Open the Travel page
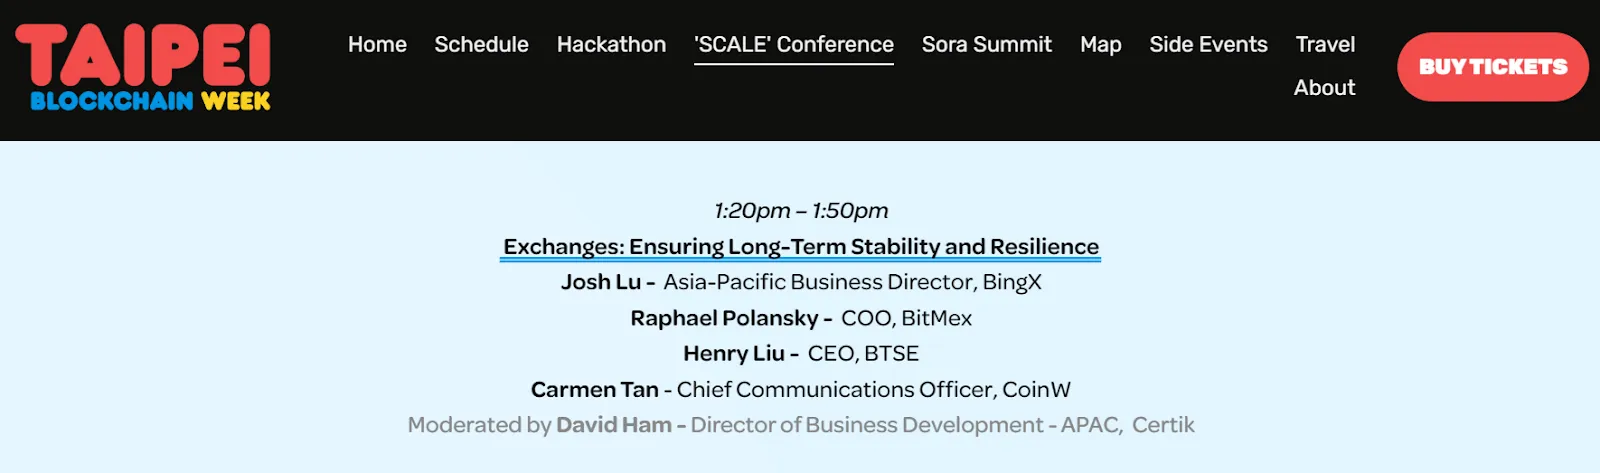1600x473 pixels. [x=1325, y=45]
